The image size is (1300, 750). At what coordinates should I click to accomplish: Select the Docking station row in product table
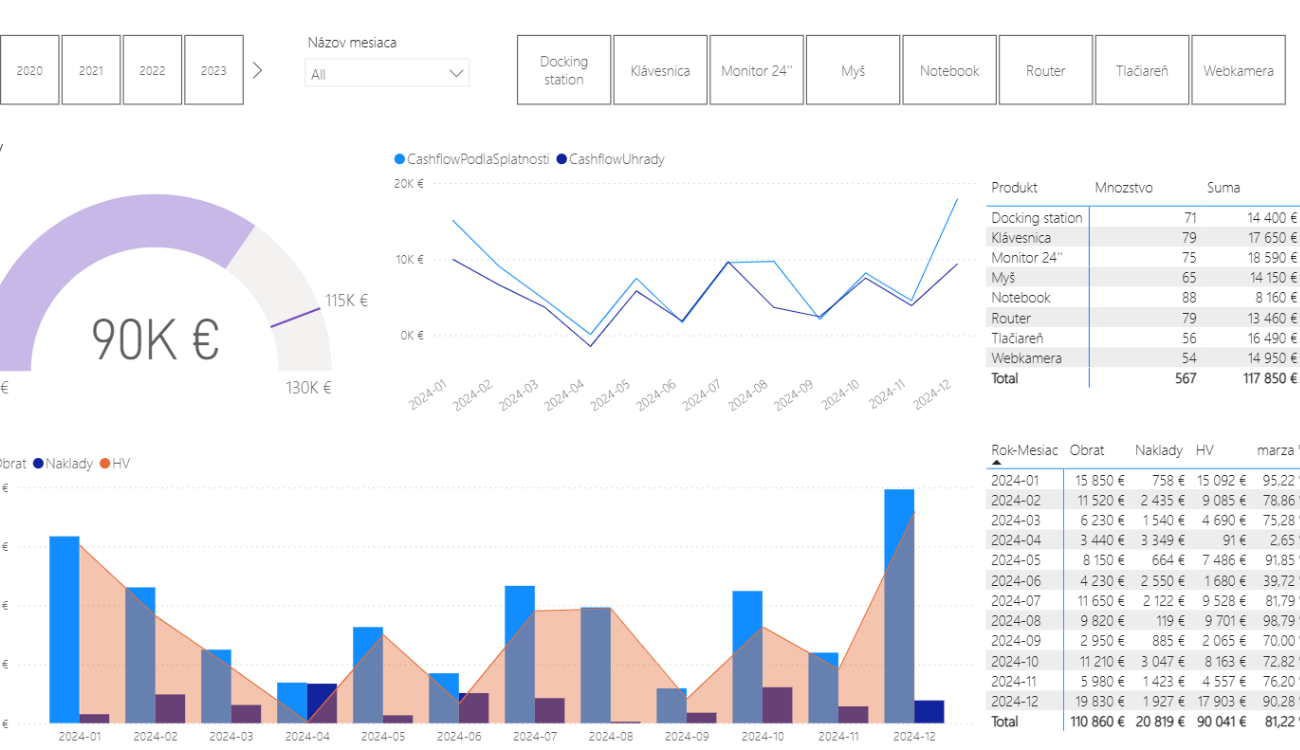[x=1144, y=217]
